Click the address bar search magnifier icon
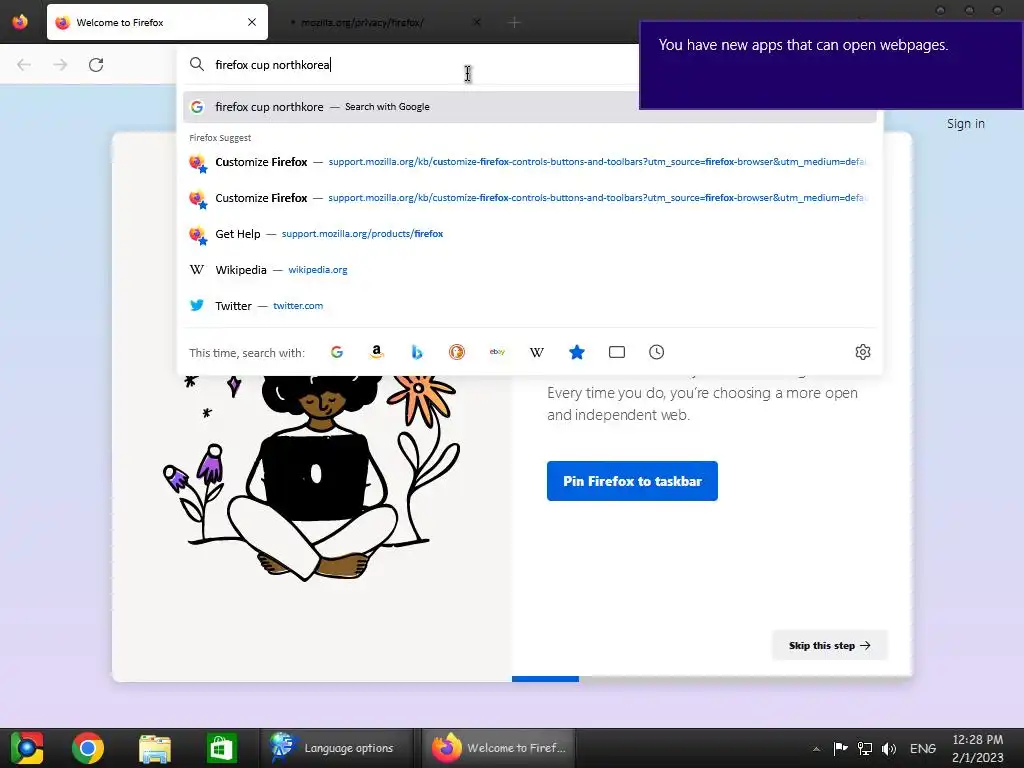1024x768 pixels. tap(197, 64)
